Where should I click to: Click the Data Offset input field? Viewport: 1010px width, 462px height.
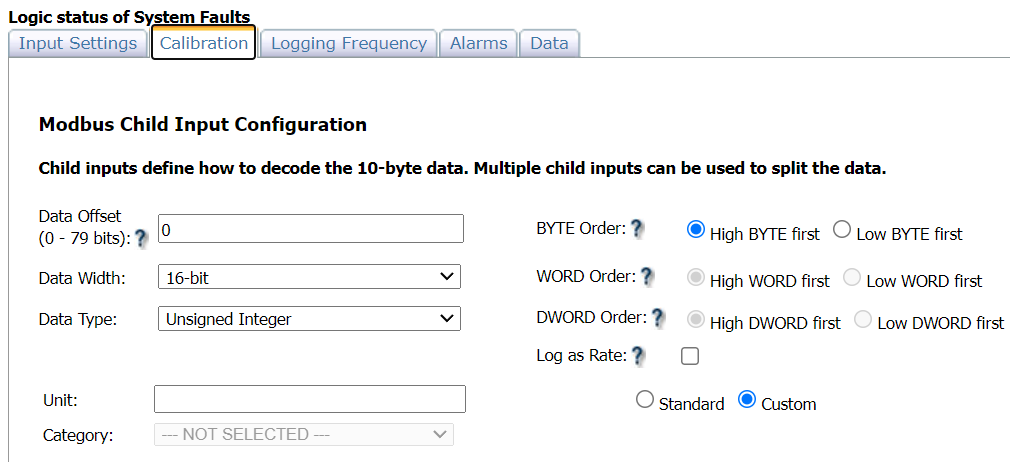tap(310, 229)
